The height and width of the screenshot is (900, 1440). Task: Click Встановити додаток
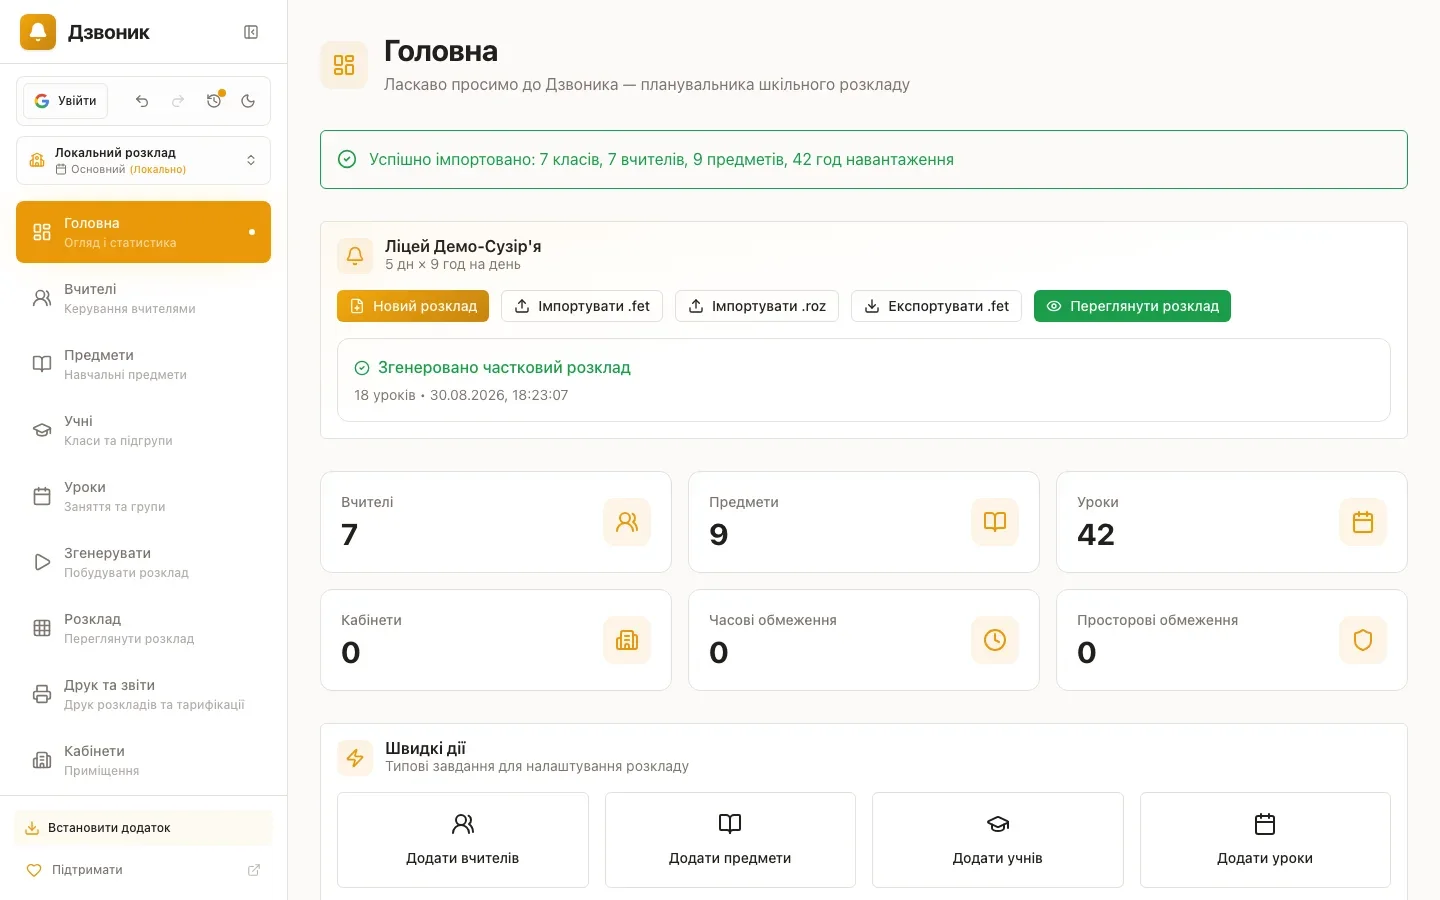tap(143, 828)
